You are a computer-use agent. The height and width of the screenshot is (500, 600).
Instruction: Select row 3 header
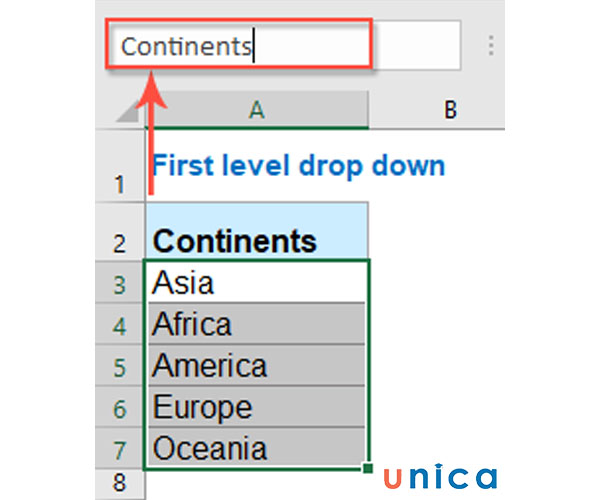point(121,285)
